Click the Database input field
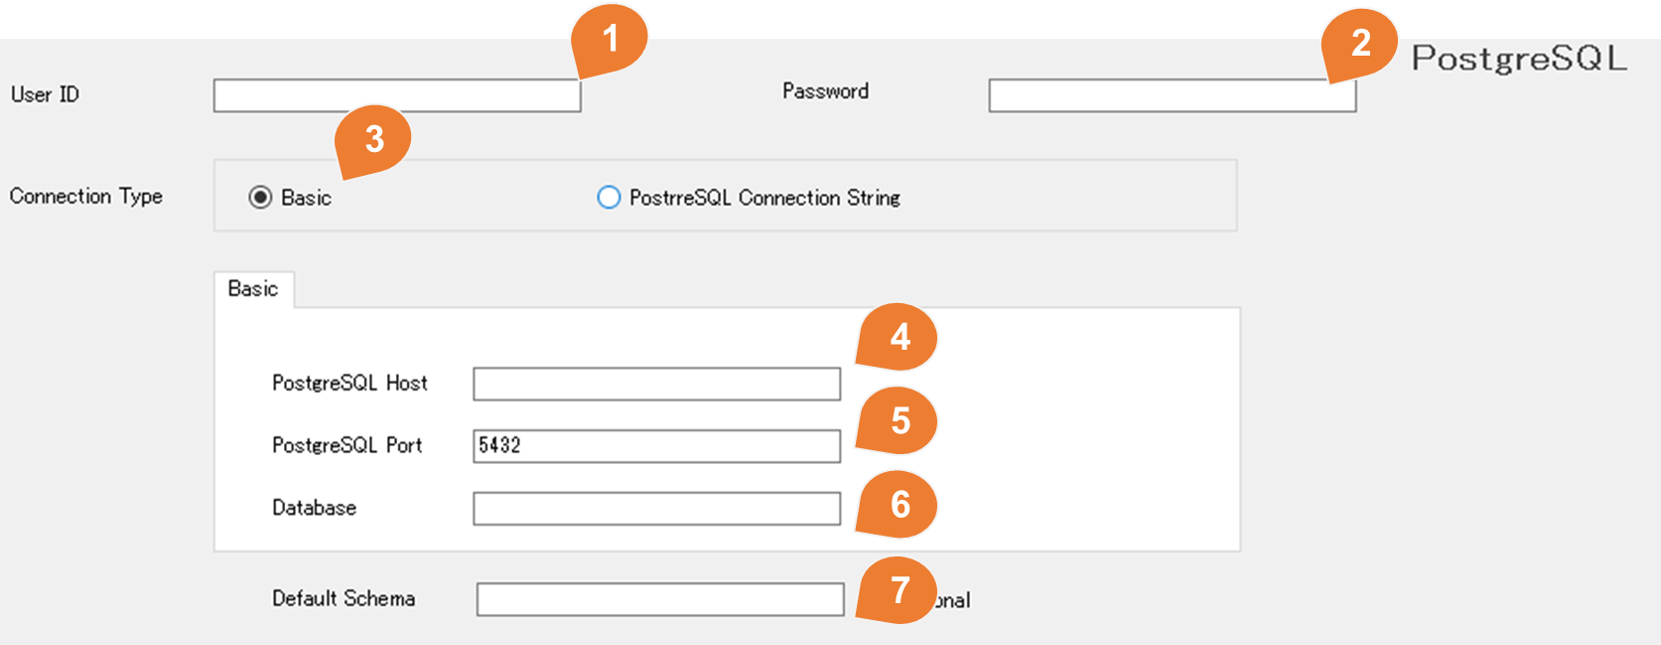 point(655,509)
